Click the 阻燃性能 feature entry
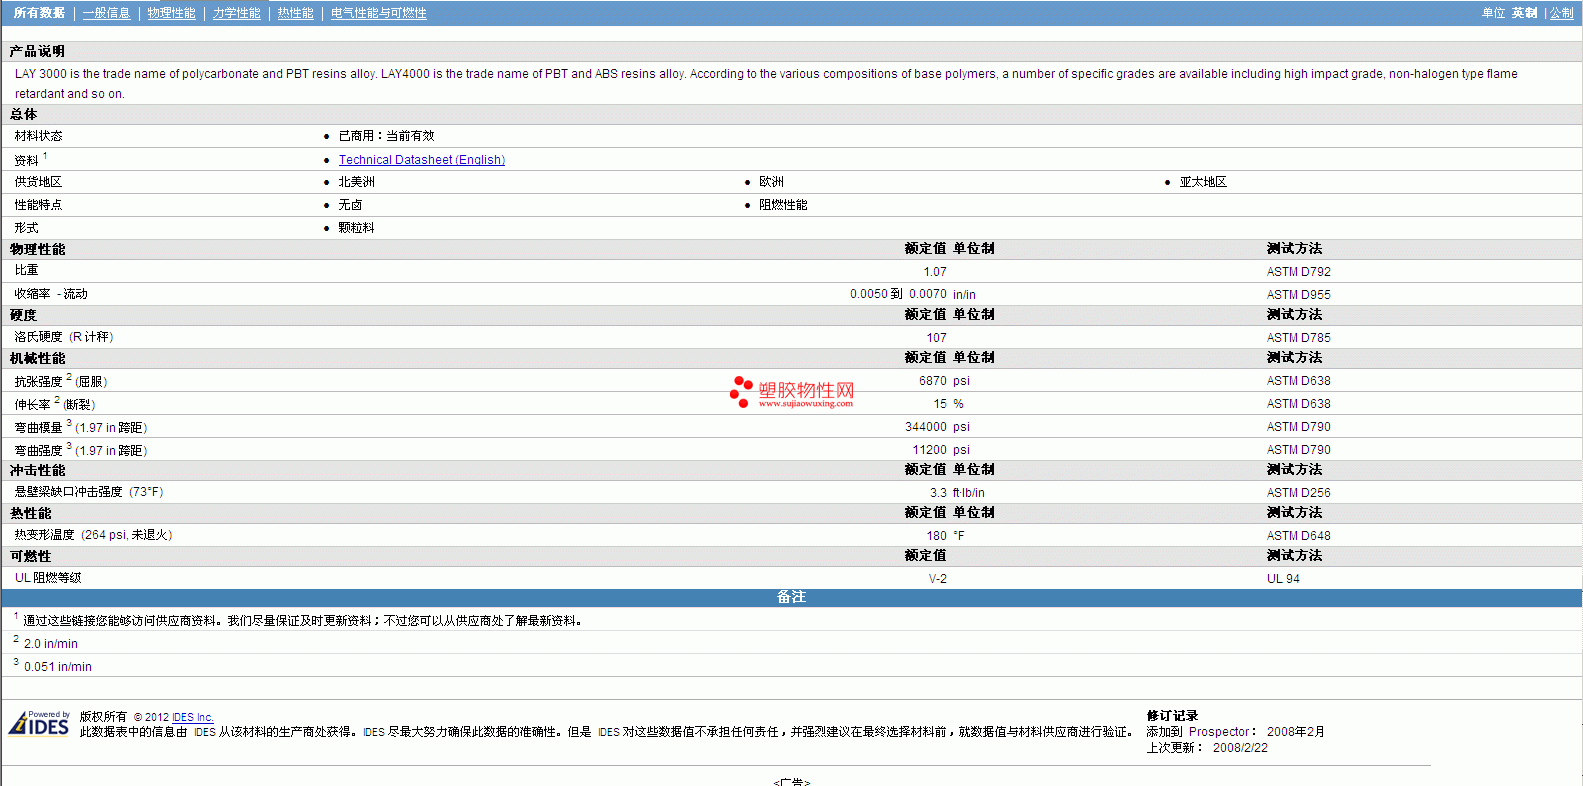The height and width of the screenshot is (786, 1583). [783, 205]
